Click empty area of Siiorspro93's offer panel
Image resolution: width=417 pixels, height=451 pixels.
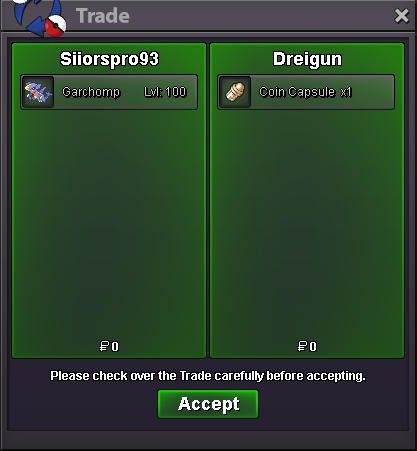(x=109, y=220)
